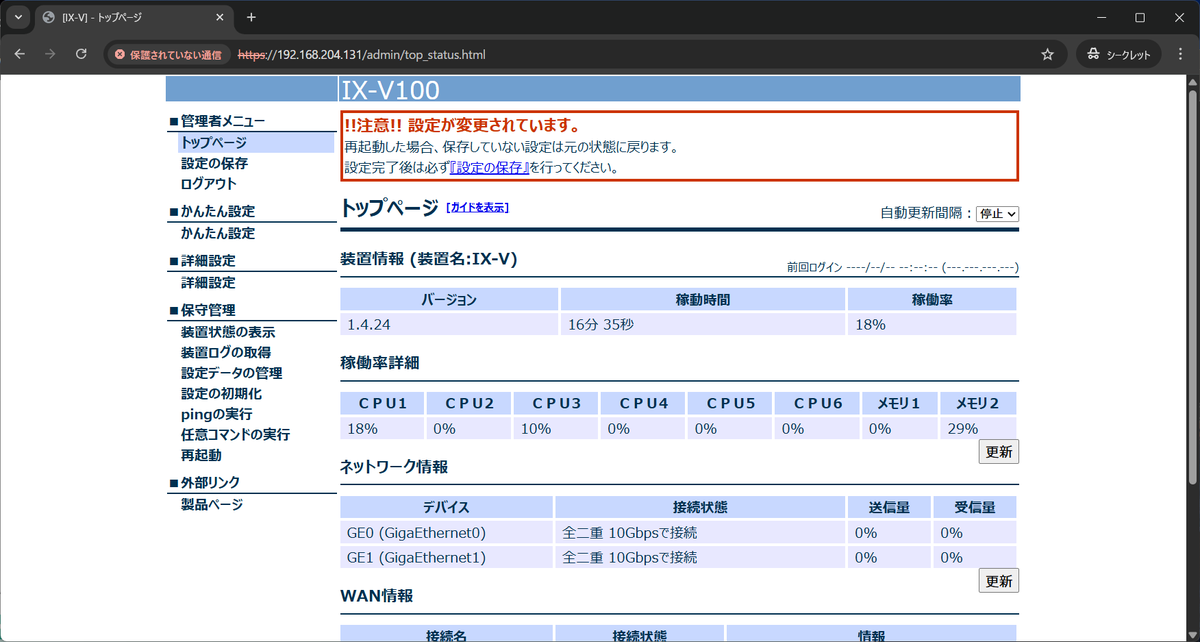Select 設定の保存 in the sidebar

[x=214, y=163]
